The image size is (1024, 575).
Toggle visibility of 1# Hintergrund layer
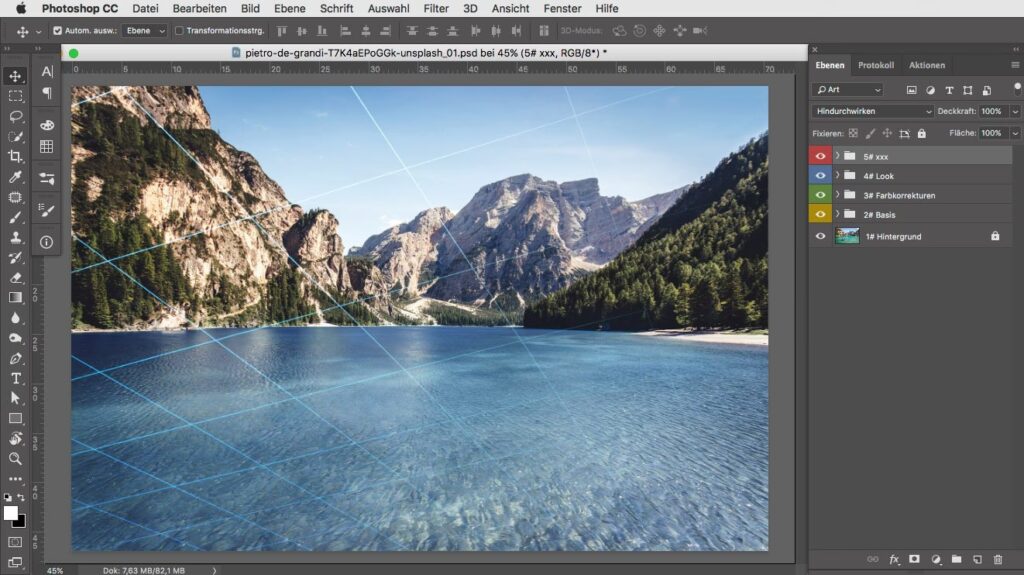pos(820,236)
